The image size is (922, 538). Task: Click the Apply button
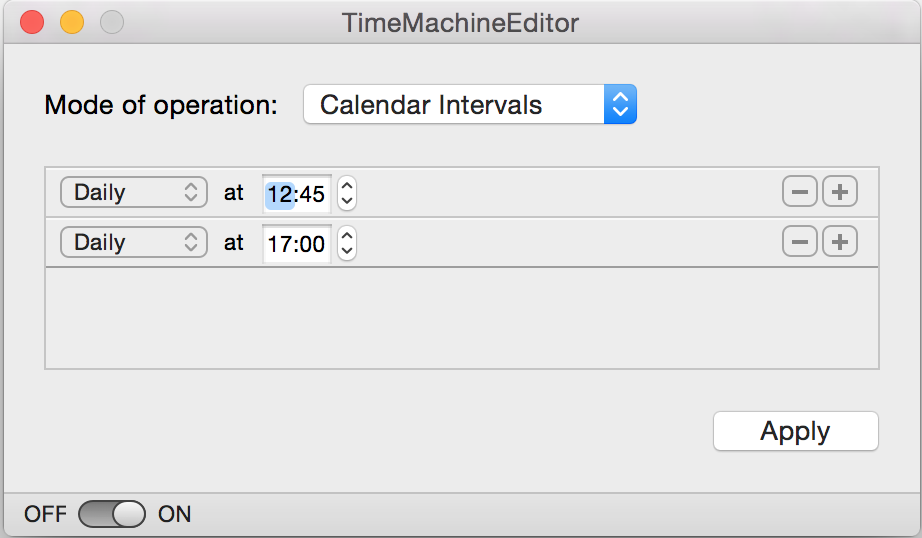[x=795, y=431]
